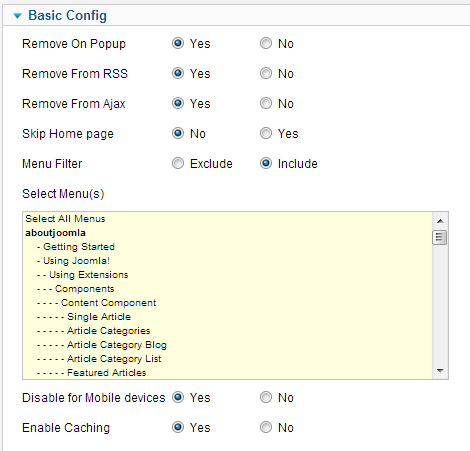This screenshot has width=470, height=451.
Task: Select No for Remove From Ajax
Action: pos(266,103)
